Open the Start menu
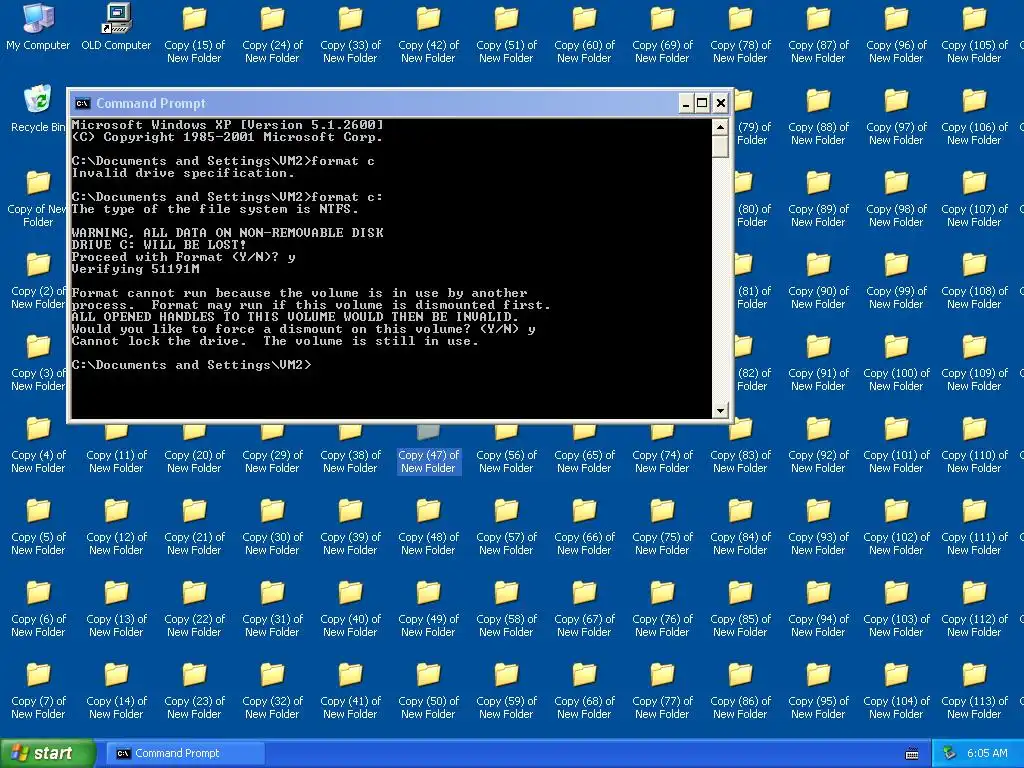Viewport: 1024px width, 768px height. 48,753
